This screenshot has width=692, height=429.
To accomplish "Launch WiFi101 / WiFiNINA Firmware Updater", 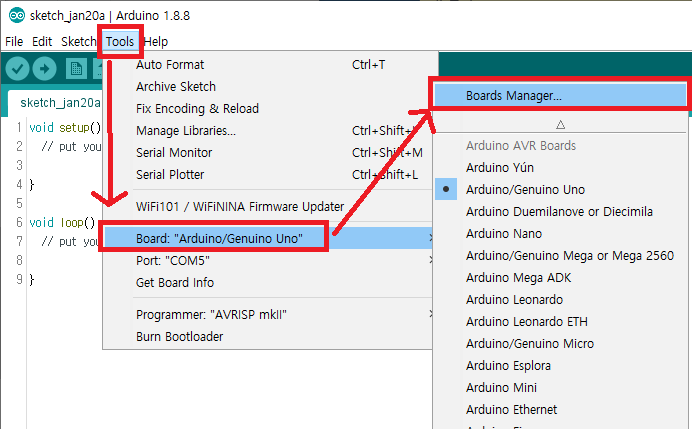I will [x=267, y=207].
